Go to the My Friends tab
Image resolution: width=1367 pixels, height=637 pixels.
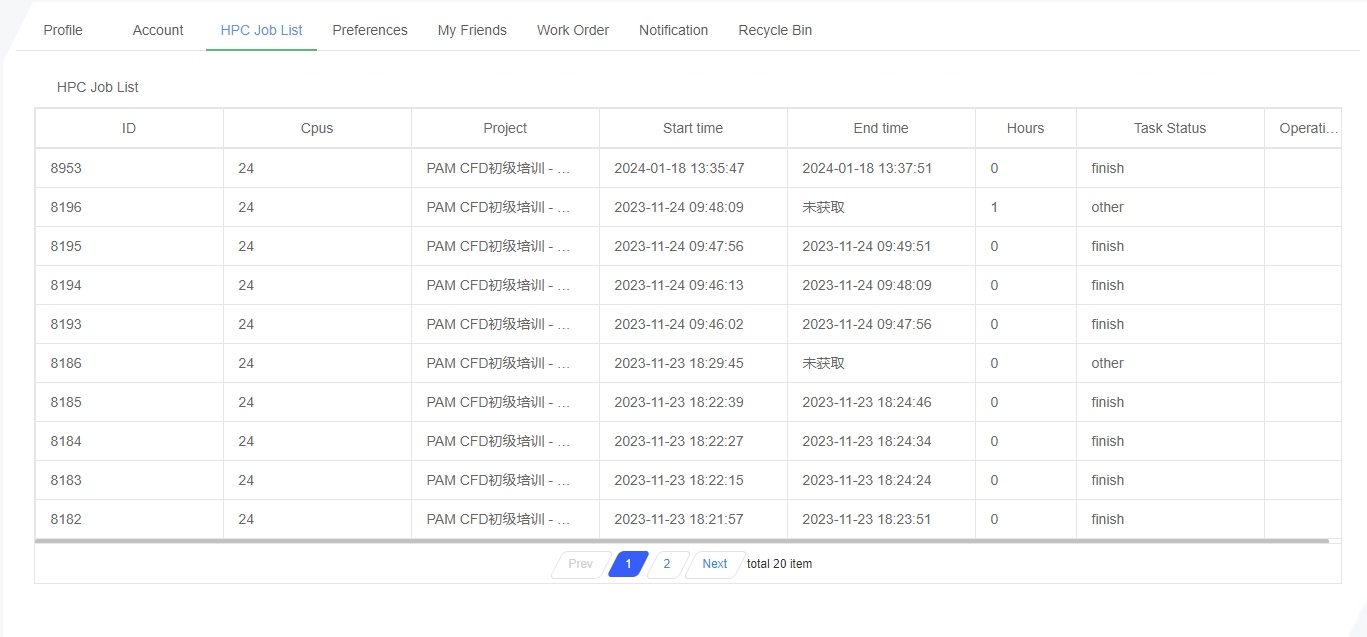coord(472,30)
